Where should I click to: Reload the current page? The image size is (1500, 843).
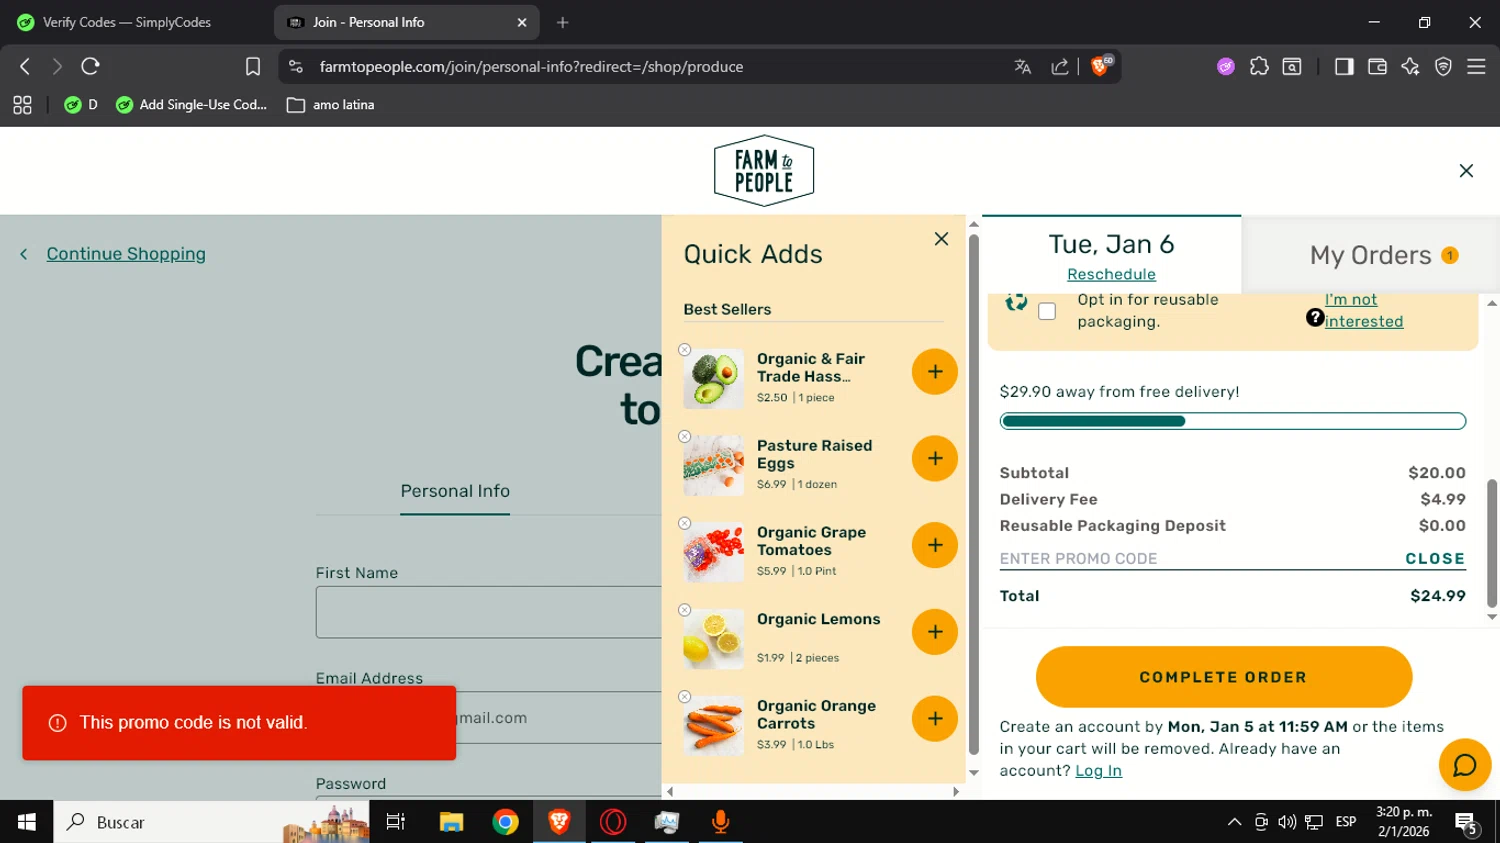[x=90, y=67]
